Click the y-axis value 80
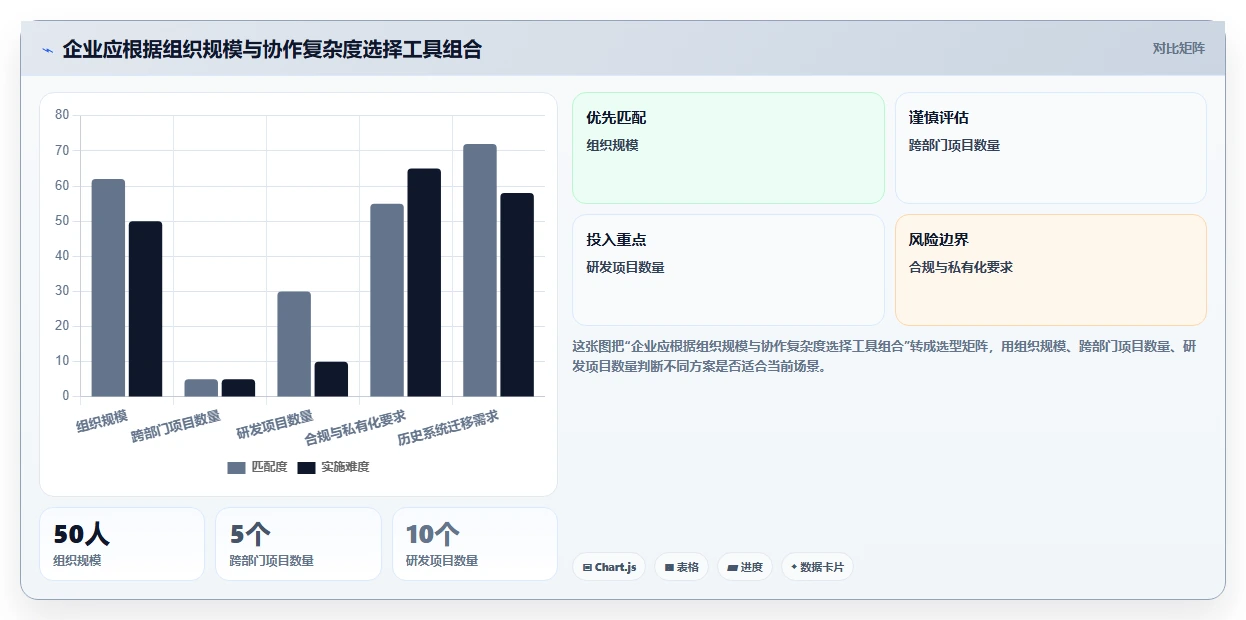Viewport: 1246px width, 620px height. 62,115
